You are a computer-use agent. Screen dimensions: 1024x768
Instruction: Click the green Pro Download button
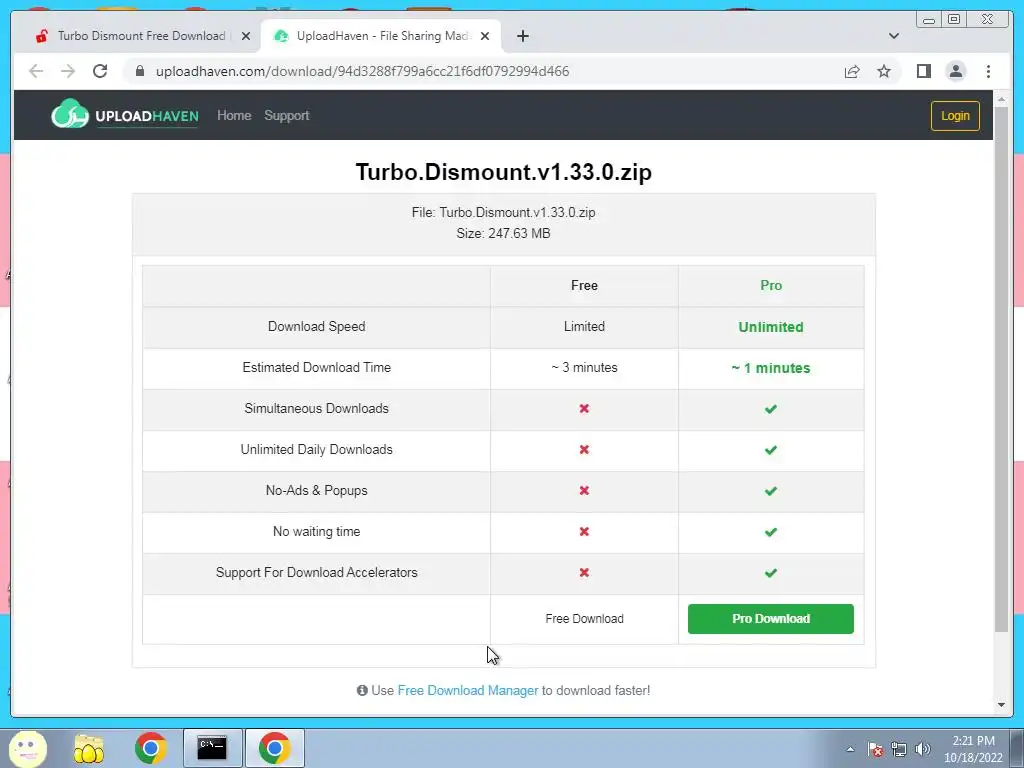coord(771,618)
